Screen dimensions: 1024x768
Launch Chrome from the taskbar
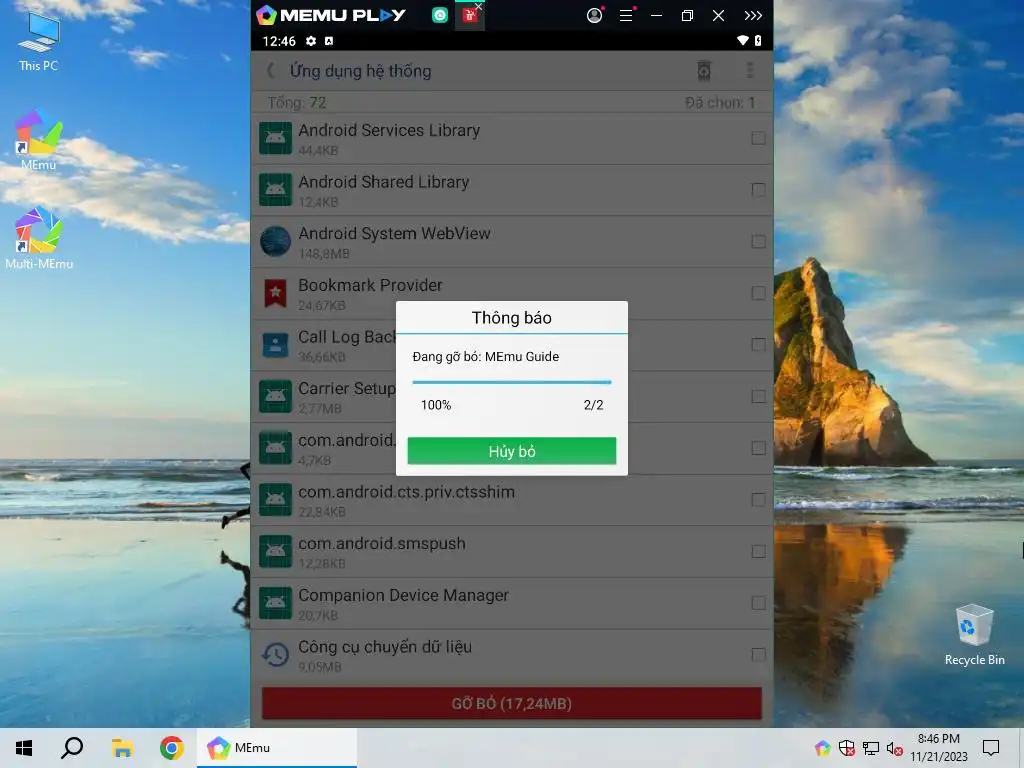pyautogui.click(x=172, y=748)
